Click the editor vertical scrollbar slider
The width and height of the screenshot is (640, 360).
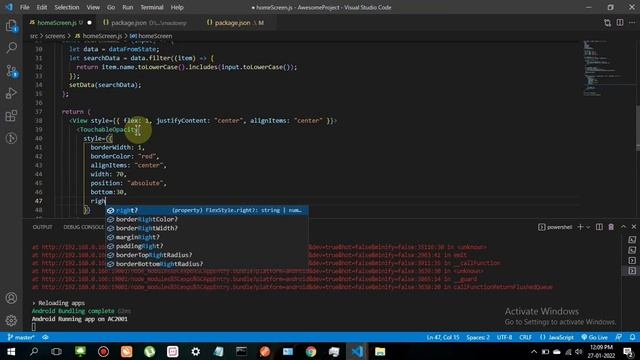tap(638, 128)
